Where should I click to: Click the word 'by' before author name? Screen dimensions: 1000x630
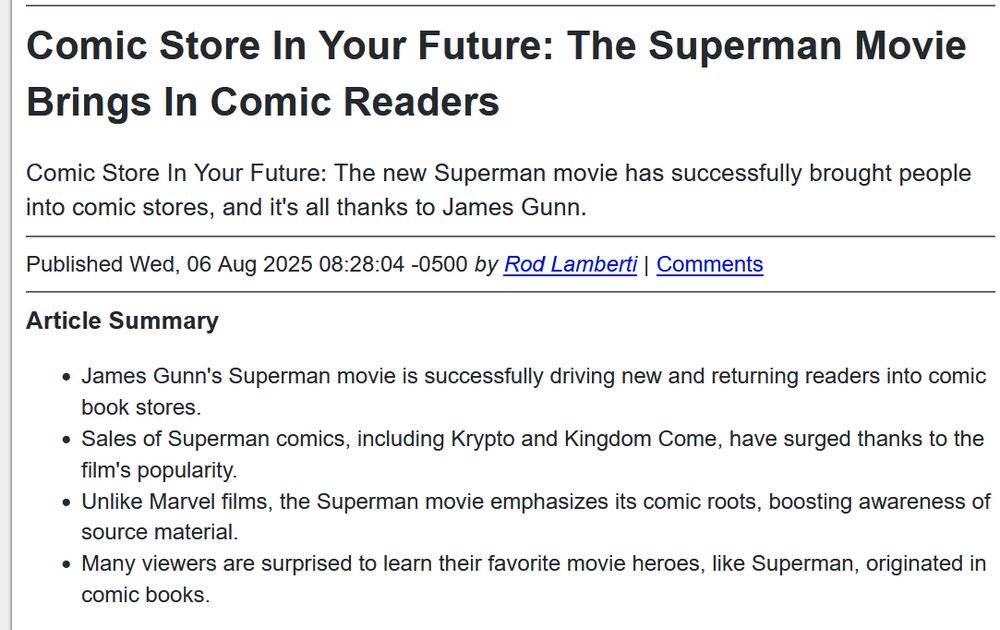486,264
